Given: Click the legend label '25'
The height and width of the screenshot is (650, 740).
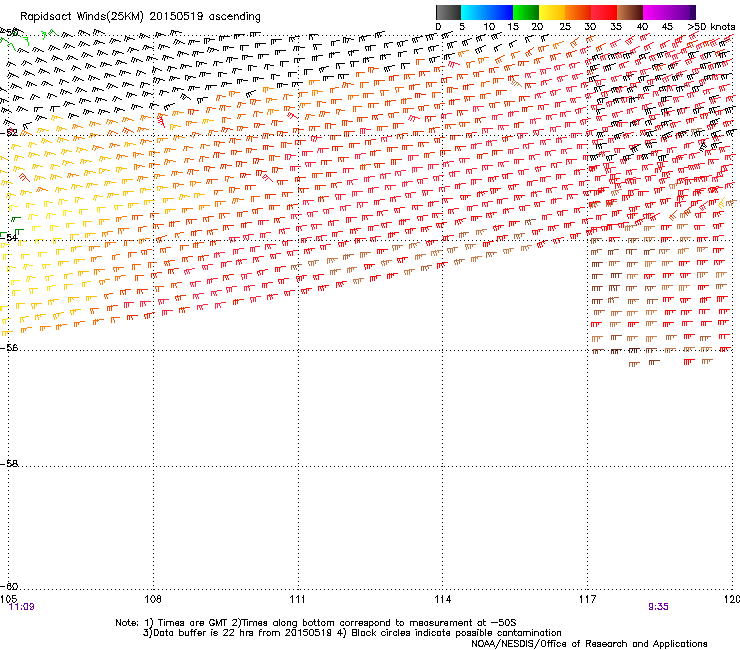Looking at the screenshot, I should click(x=564, y=27).
